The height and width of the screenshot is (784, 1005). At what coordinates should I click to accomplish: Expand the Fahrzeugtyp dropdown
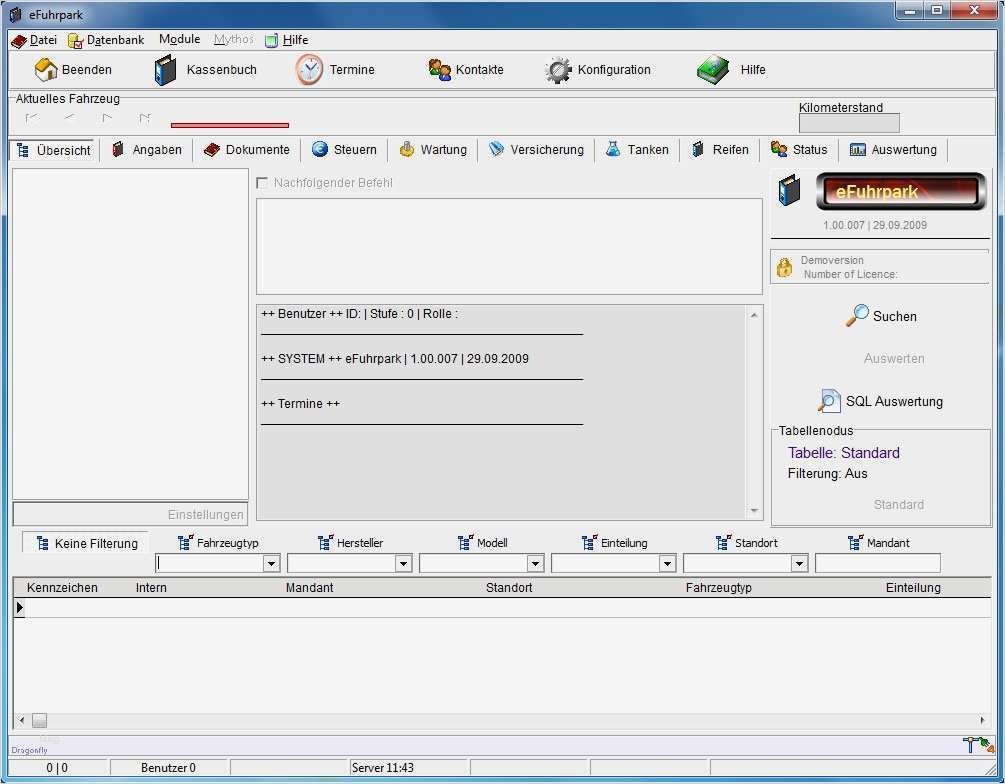272,563
